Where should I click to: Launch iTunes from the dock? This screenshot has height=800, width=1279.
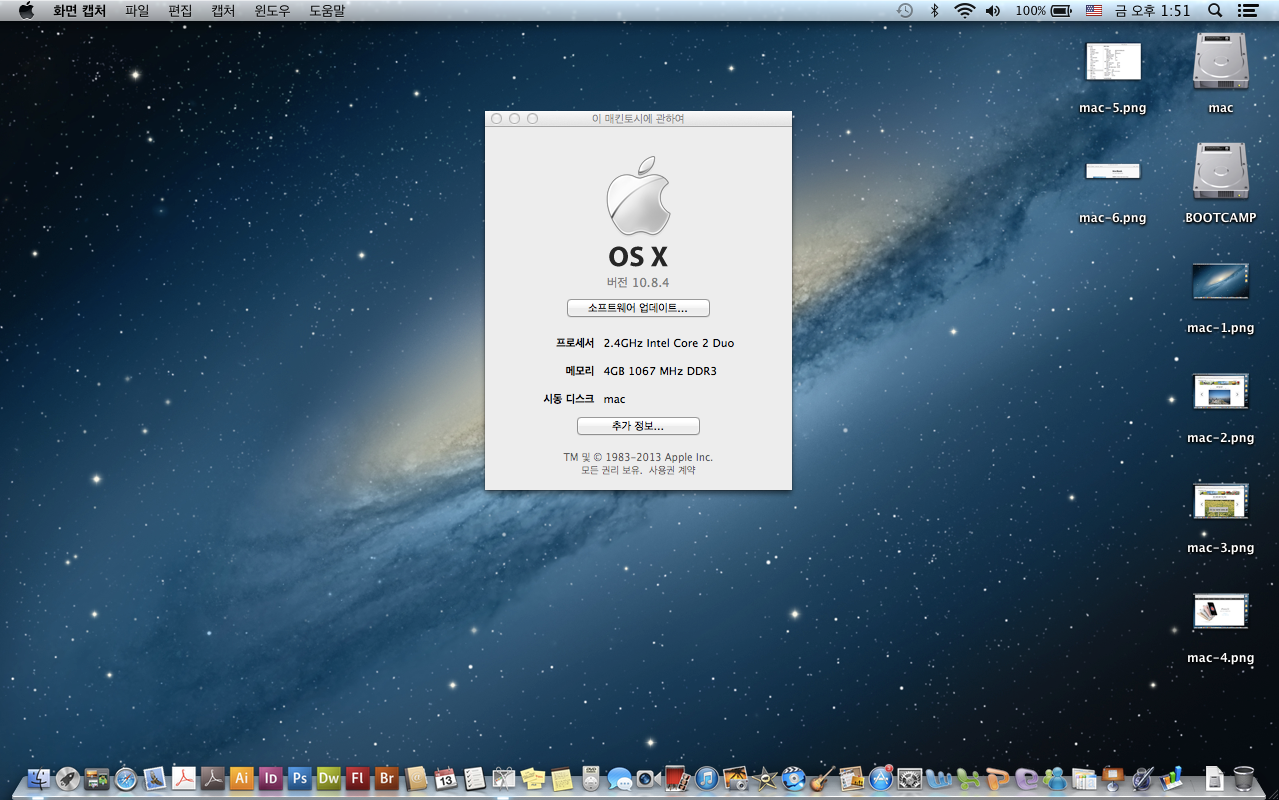pos(707,778)
